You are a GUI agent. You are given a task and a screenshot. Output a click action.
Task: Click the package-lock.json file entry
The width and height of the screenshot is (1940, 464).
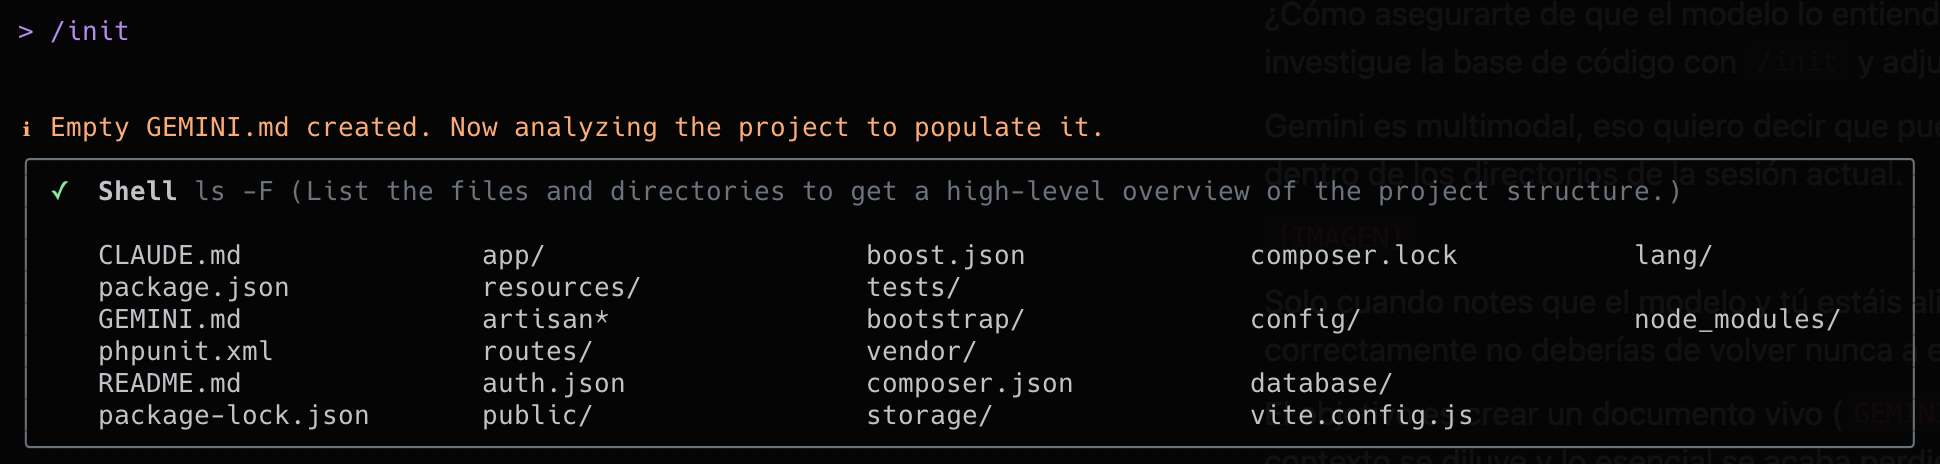pos(233,416)
